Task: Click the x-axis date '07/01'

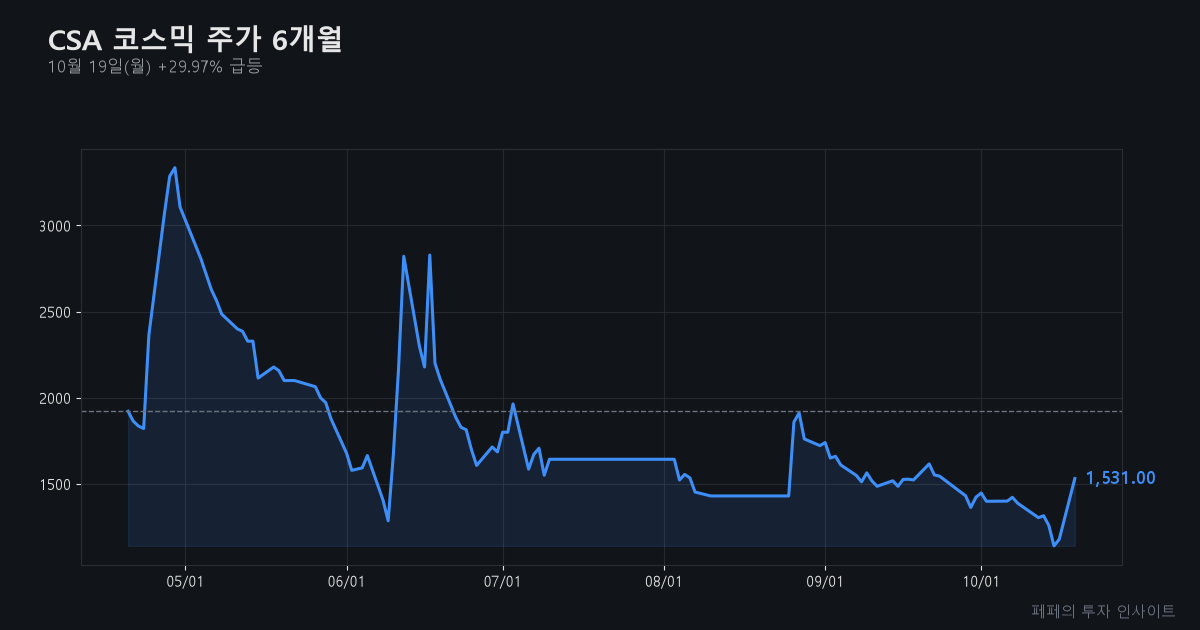Action: point(502,581)
